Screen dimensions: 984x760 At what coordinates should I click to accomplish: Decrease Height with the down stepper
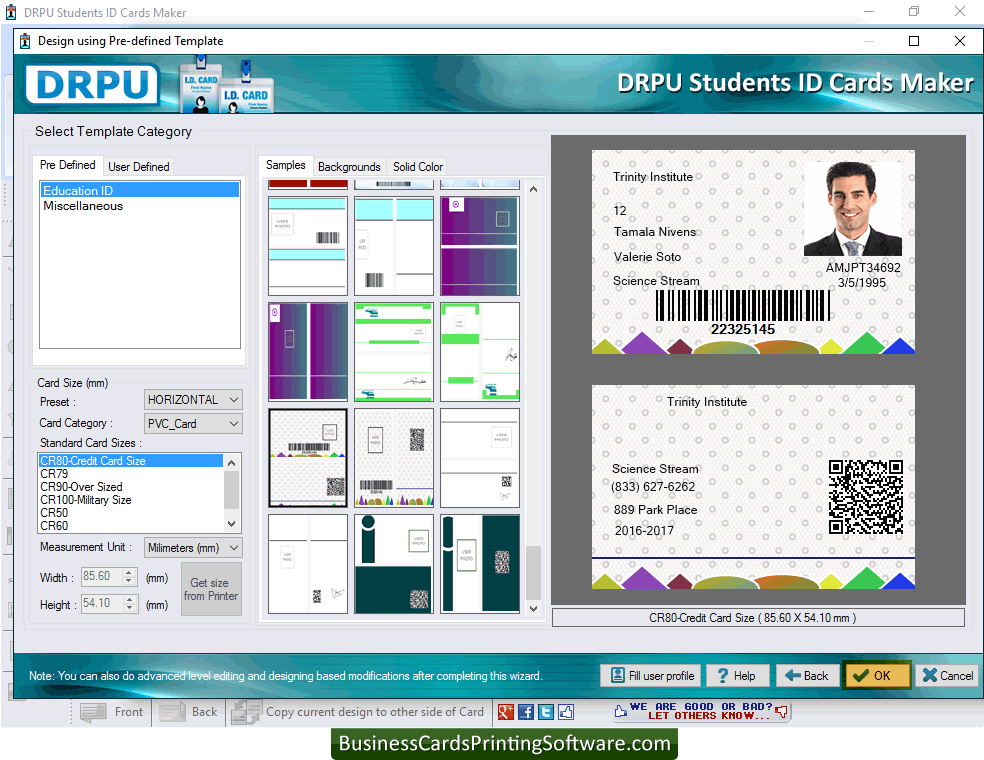[129, 607]
